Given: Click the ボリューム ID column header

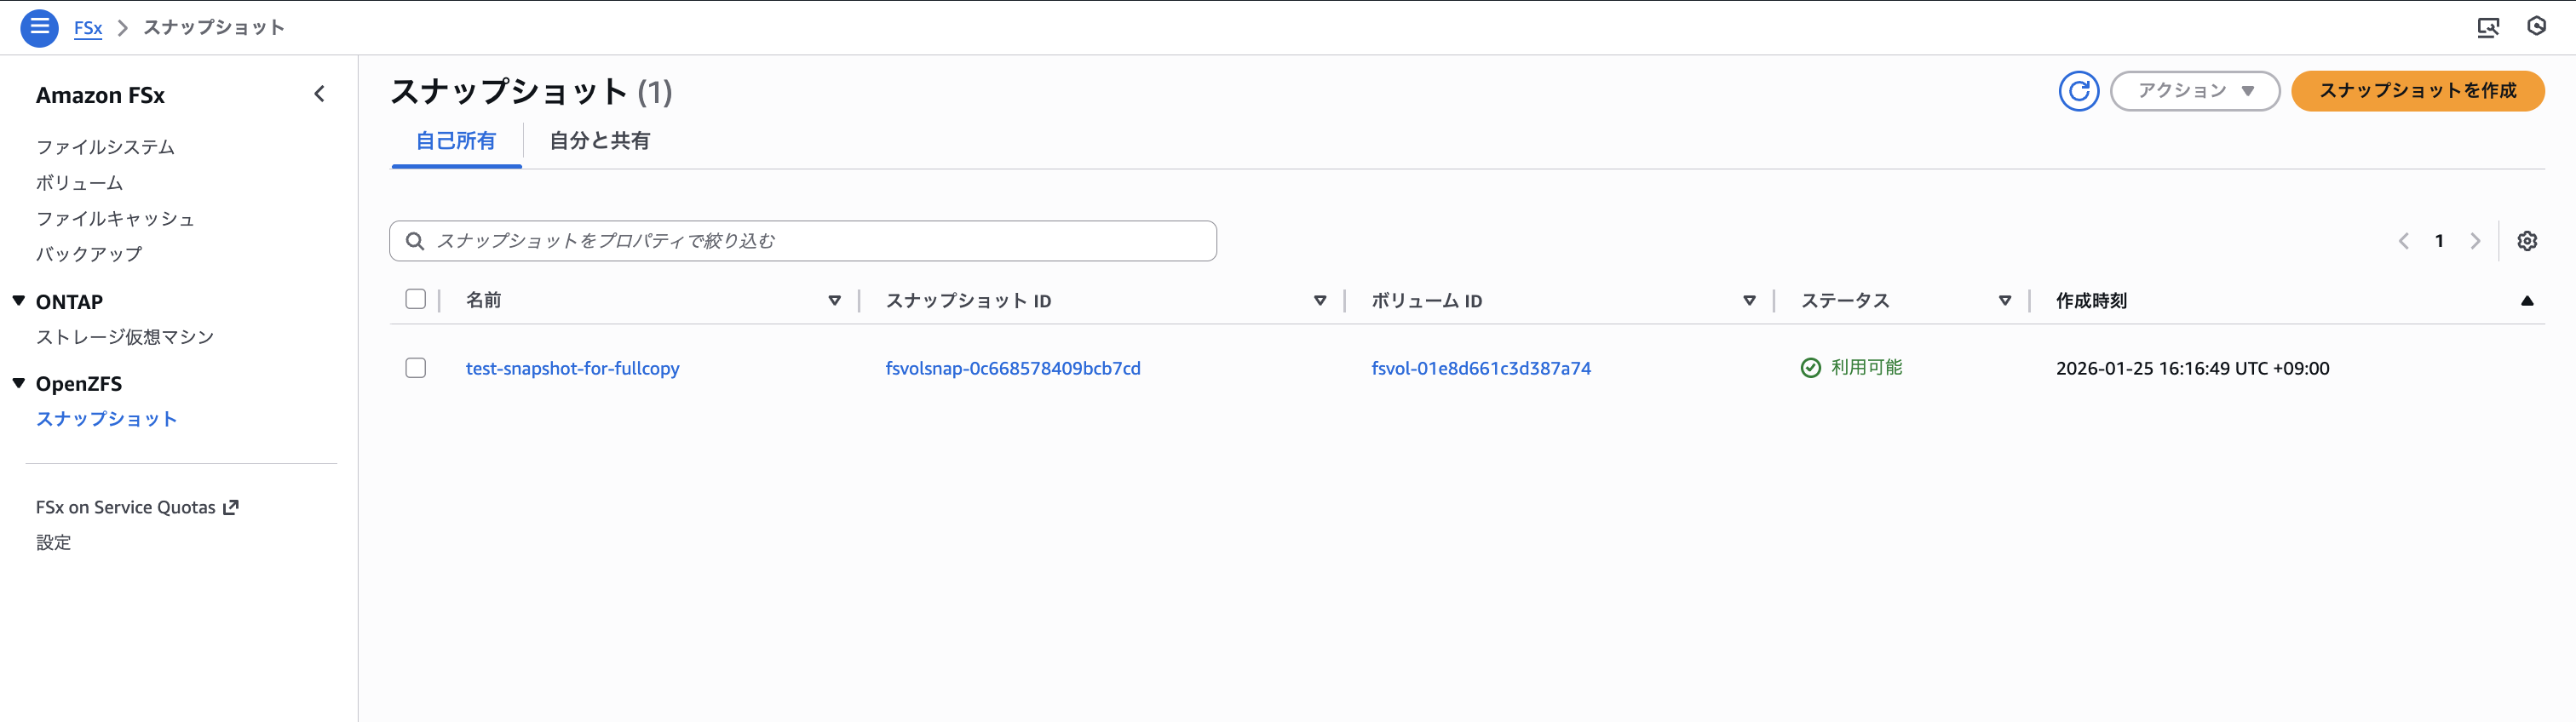Looking at the screenshot, I should [1426, 301].
